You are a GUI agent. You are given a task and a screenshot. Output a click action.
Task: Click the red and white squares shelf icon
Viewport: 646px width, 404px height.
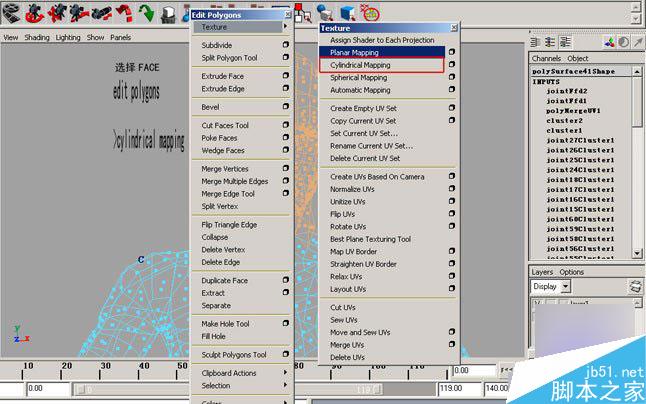[302, 12]
